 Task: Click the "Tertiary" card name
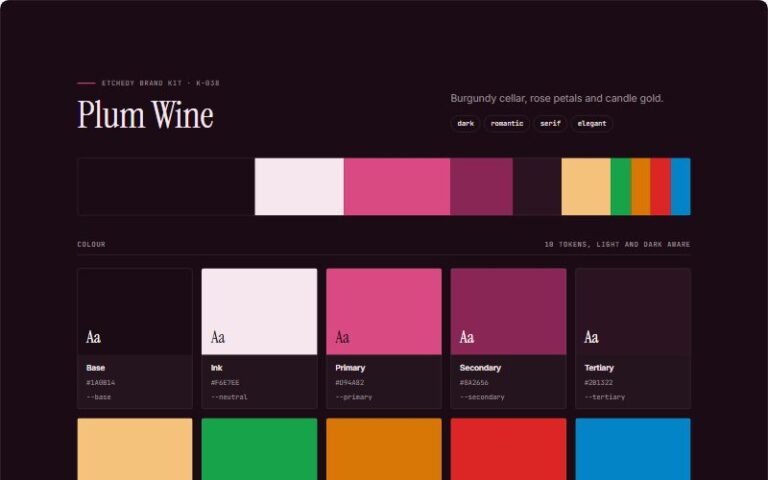click(599, 368)
